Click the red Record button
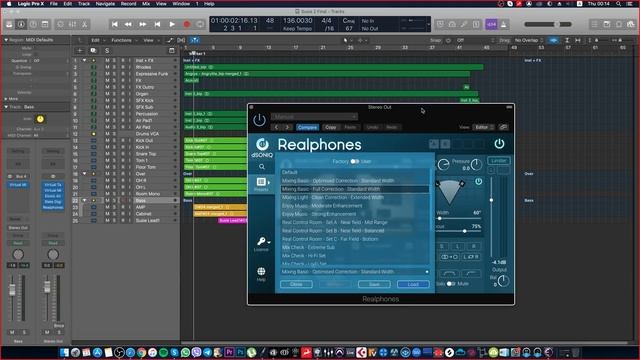The height and width of the screenshot is (360, 640). (x=187, y=24)
